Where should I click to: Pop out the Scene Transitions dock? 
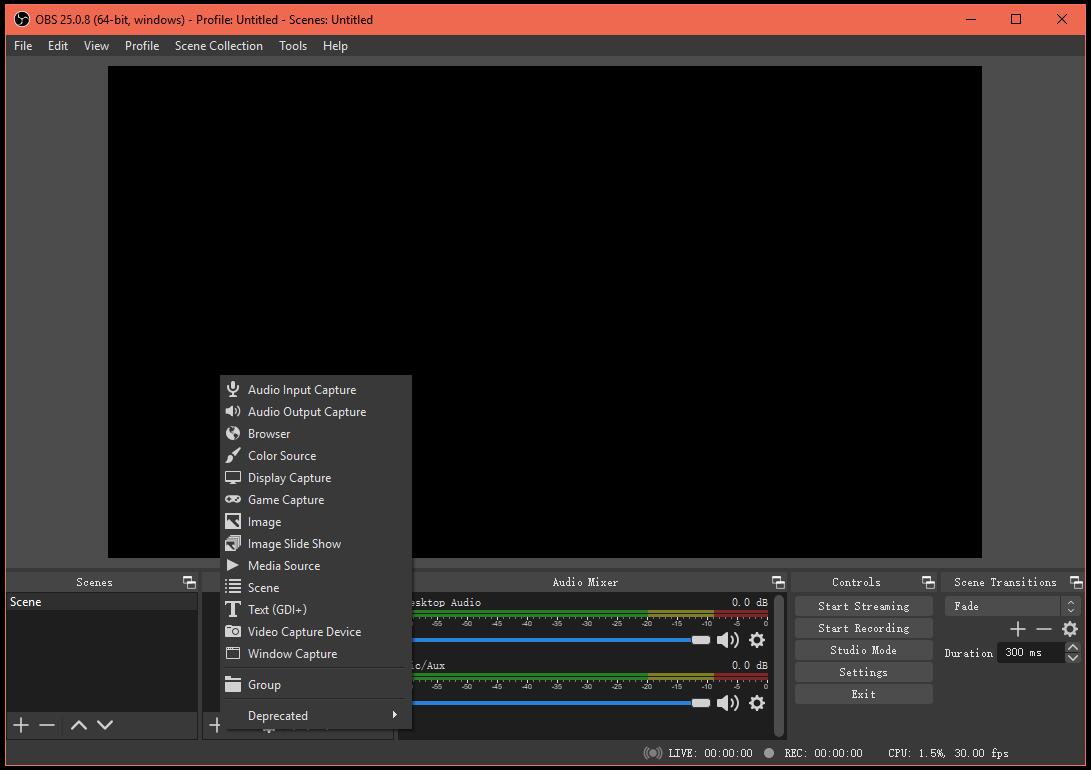tap(1076, 582)
